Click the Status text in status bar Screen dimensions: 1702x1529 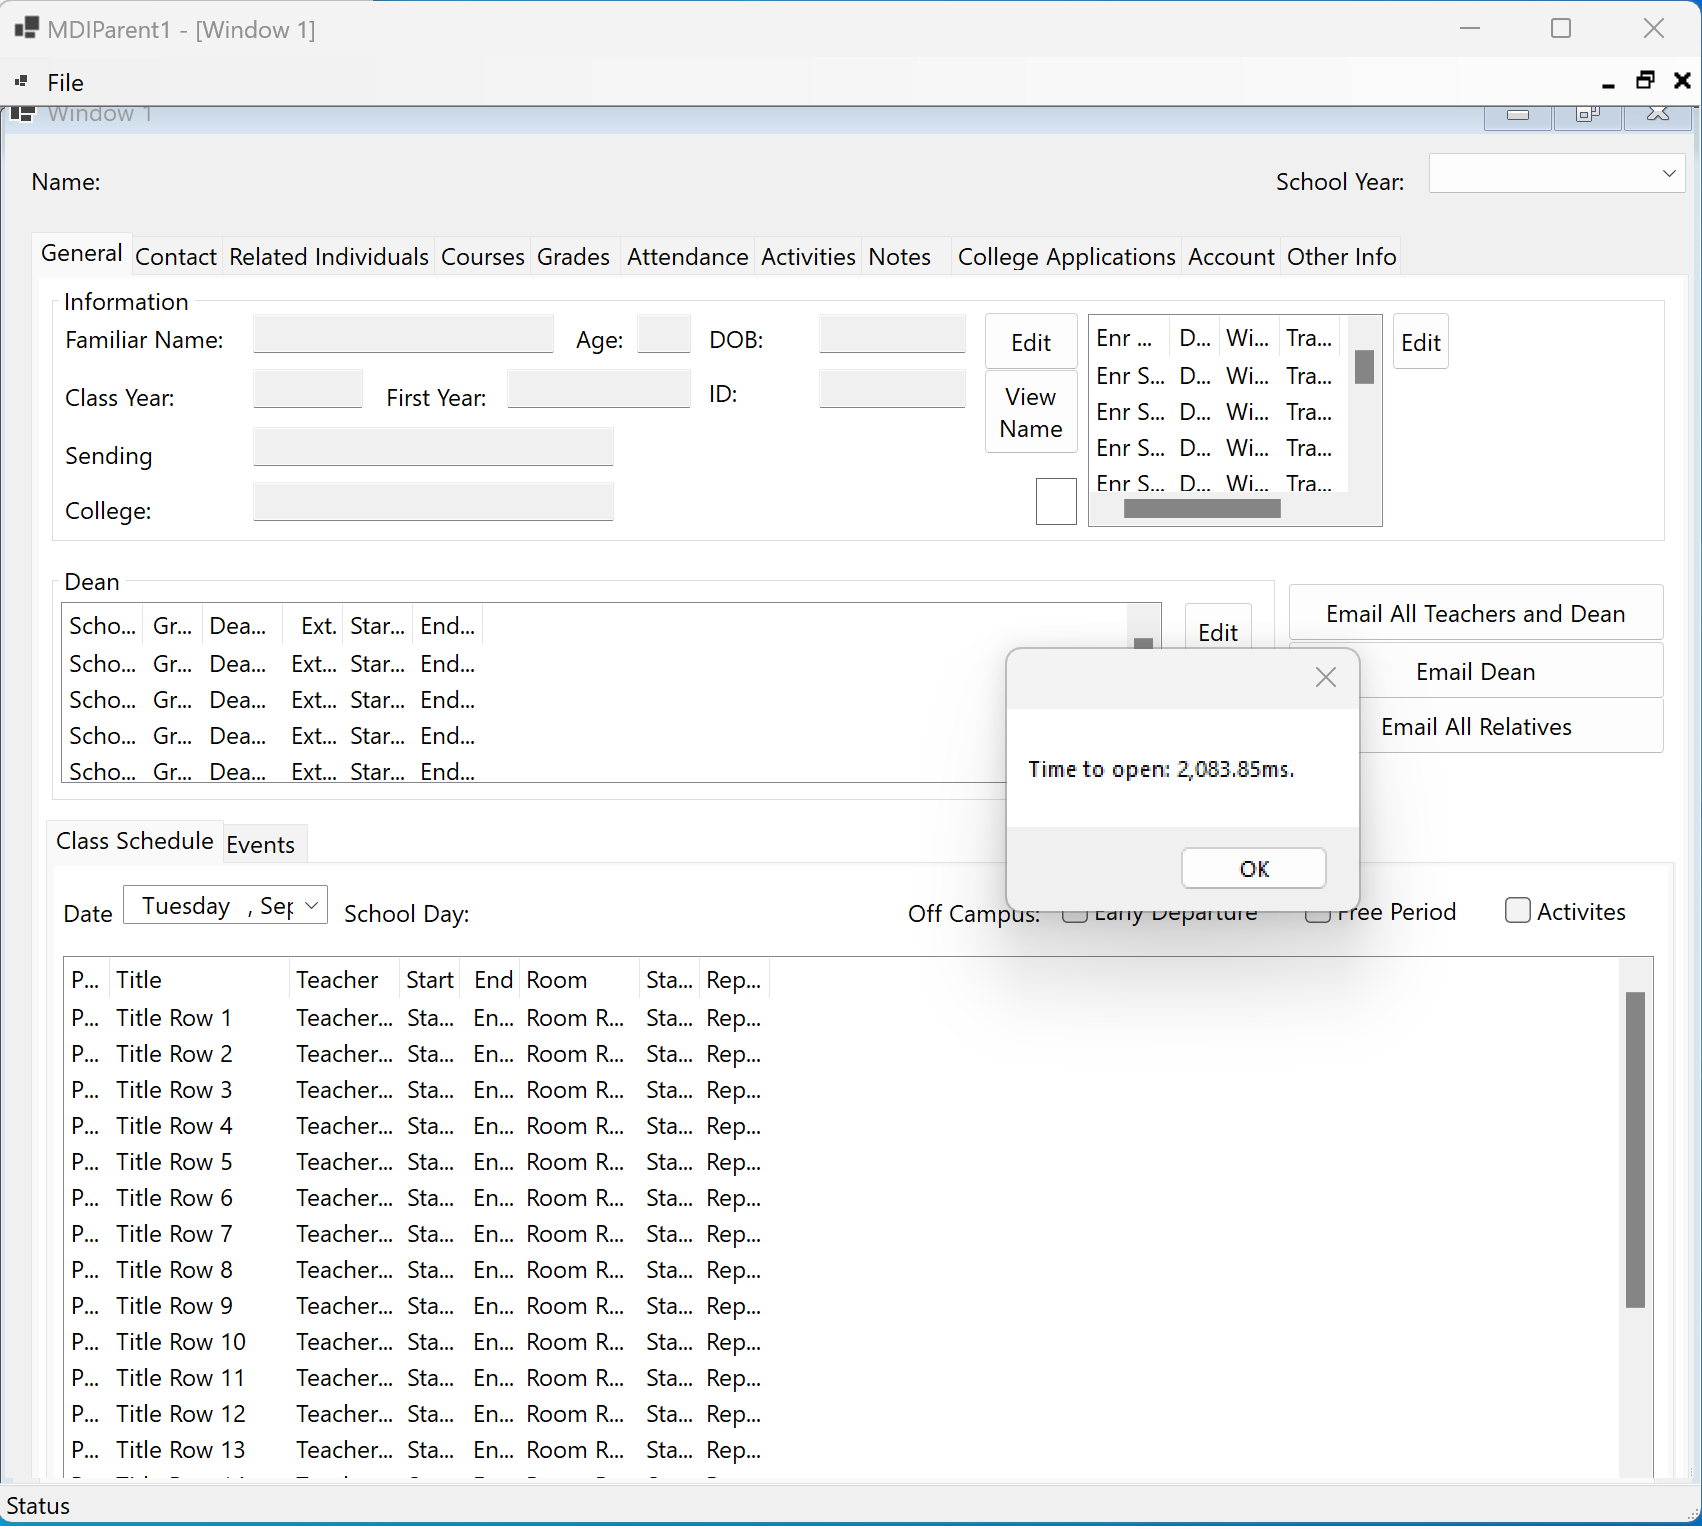point(38,1506)
